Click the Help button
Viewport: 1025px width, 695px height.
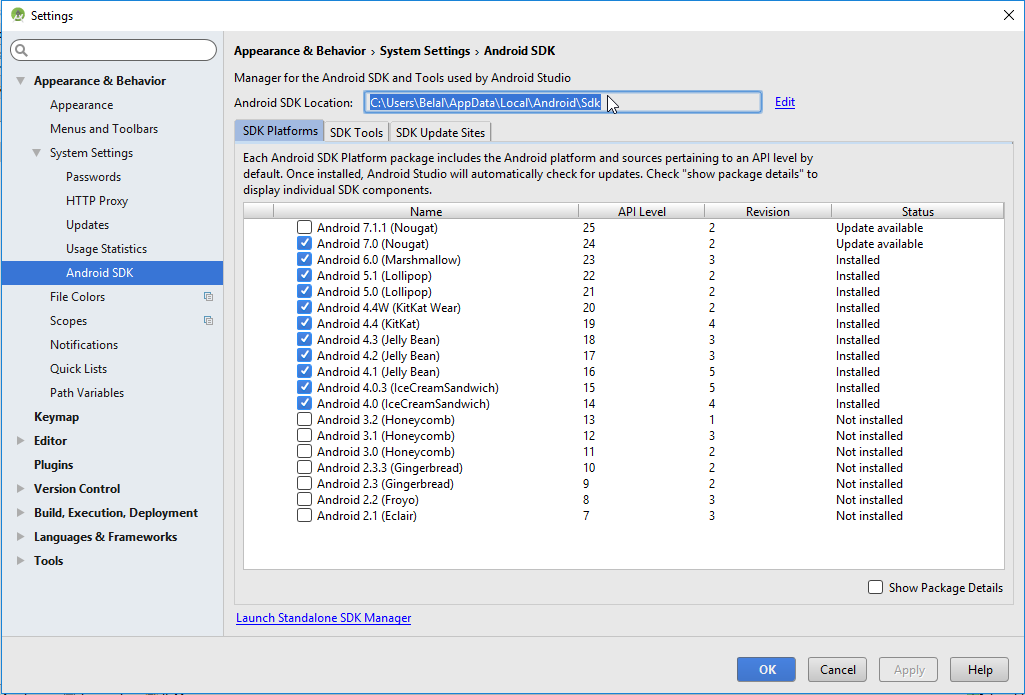[x=980, y=670]
